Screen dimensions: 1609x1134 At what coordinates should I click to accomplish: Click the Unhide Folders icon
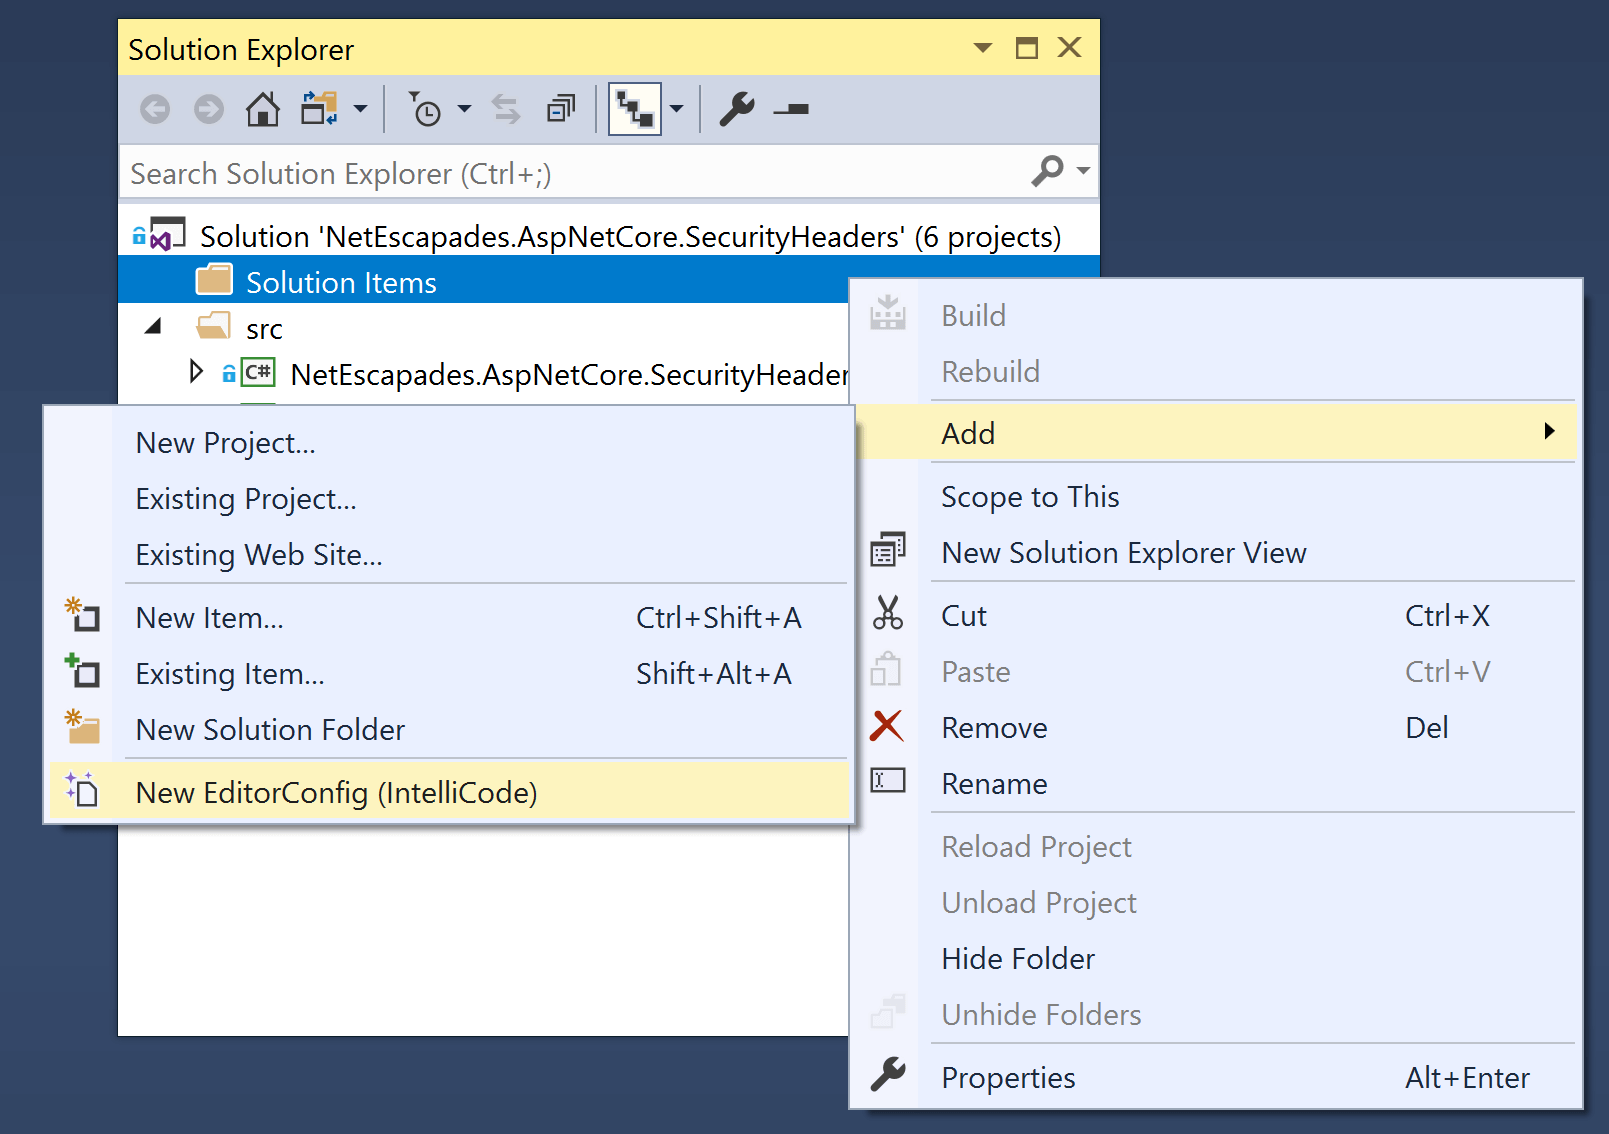click(x=888, y=1011)
